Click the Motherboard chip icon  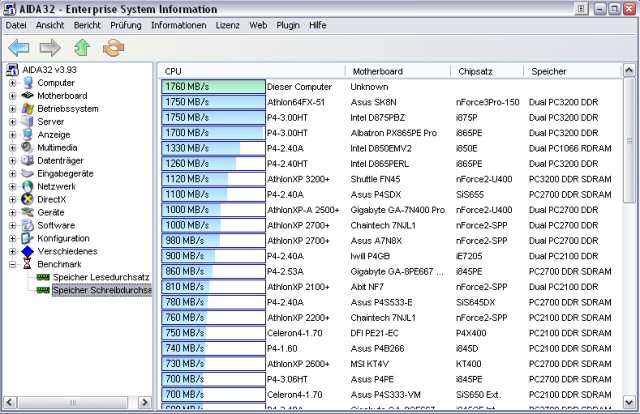(28, 96)
